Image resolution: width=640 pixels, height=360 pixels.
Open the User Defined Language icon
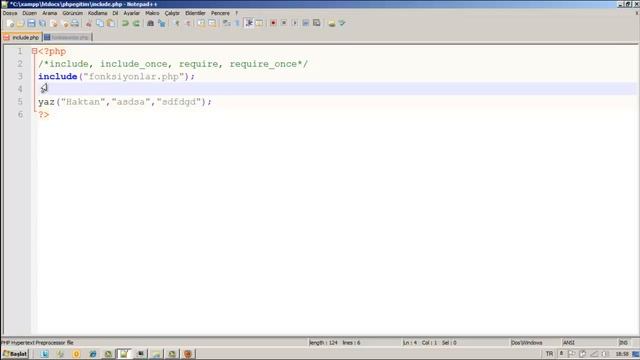(x=259, y=23)
